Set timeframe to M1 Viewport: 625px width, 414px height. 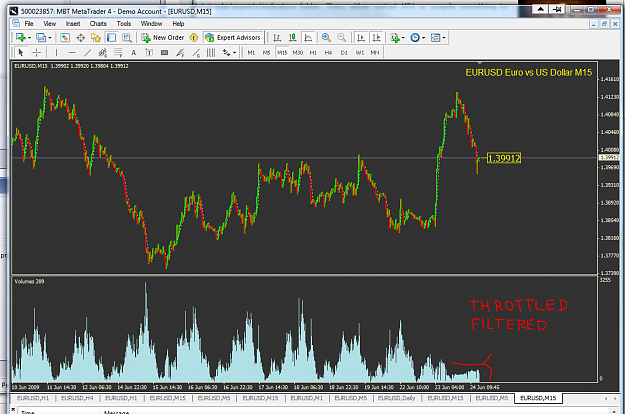click(251, 52)
